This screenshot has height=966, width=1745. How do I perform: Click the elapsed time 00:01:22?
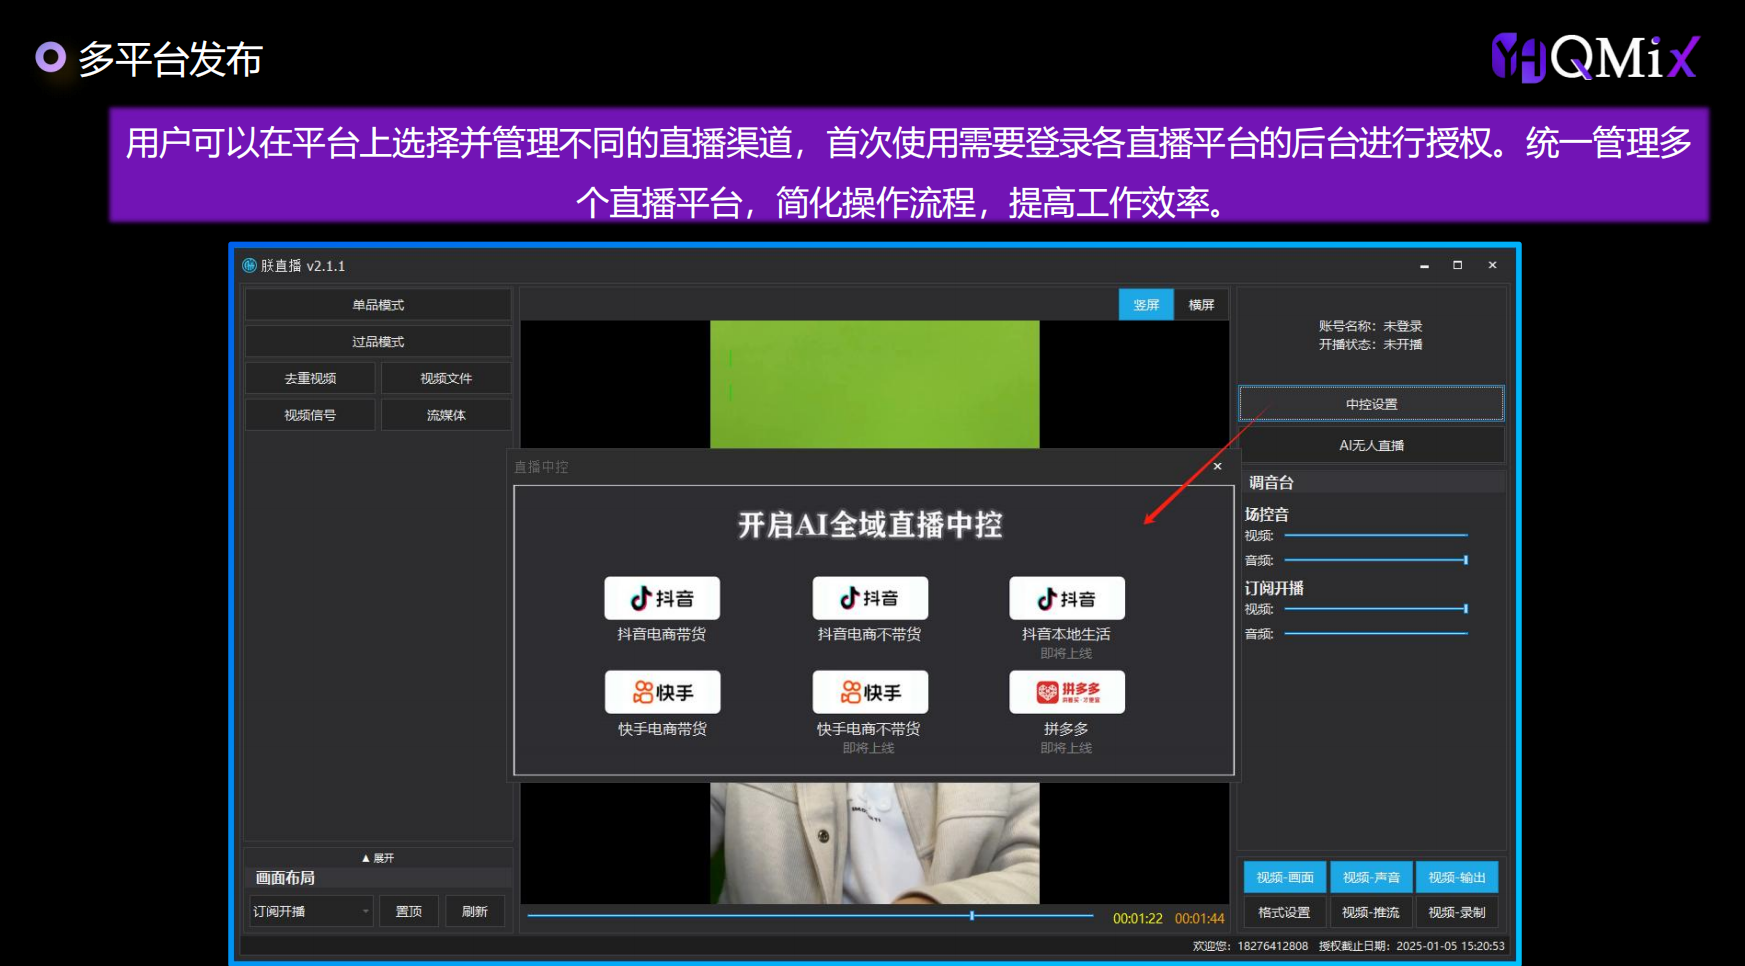(x=1138, y=918)
